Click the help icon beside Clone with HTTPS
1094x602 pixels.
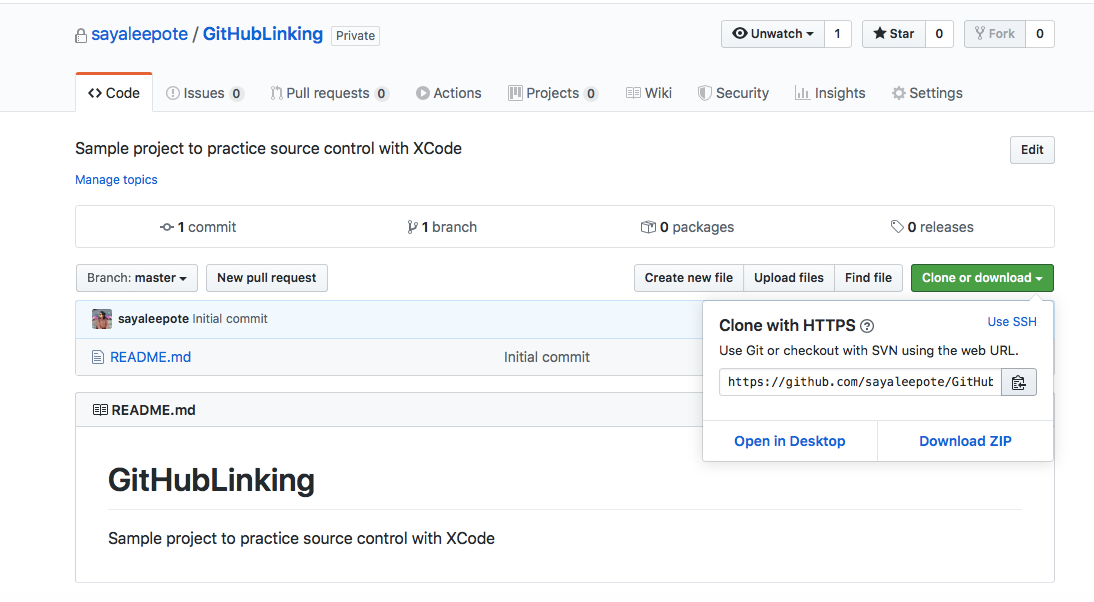[867, 326]
